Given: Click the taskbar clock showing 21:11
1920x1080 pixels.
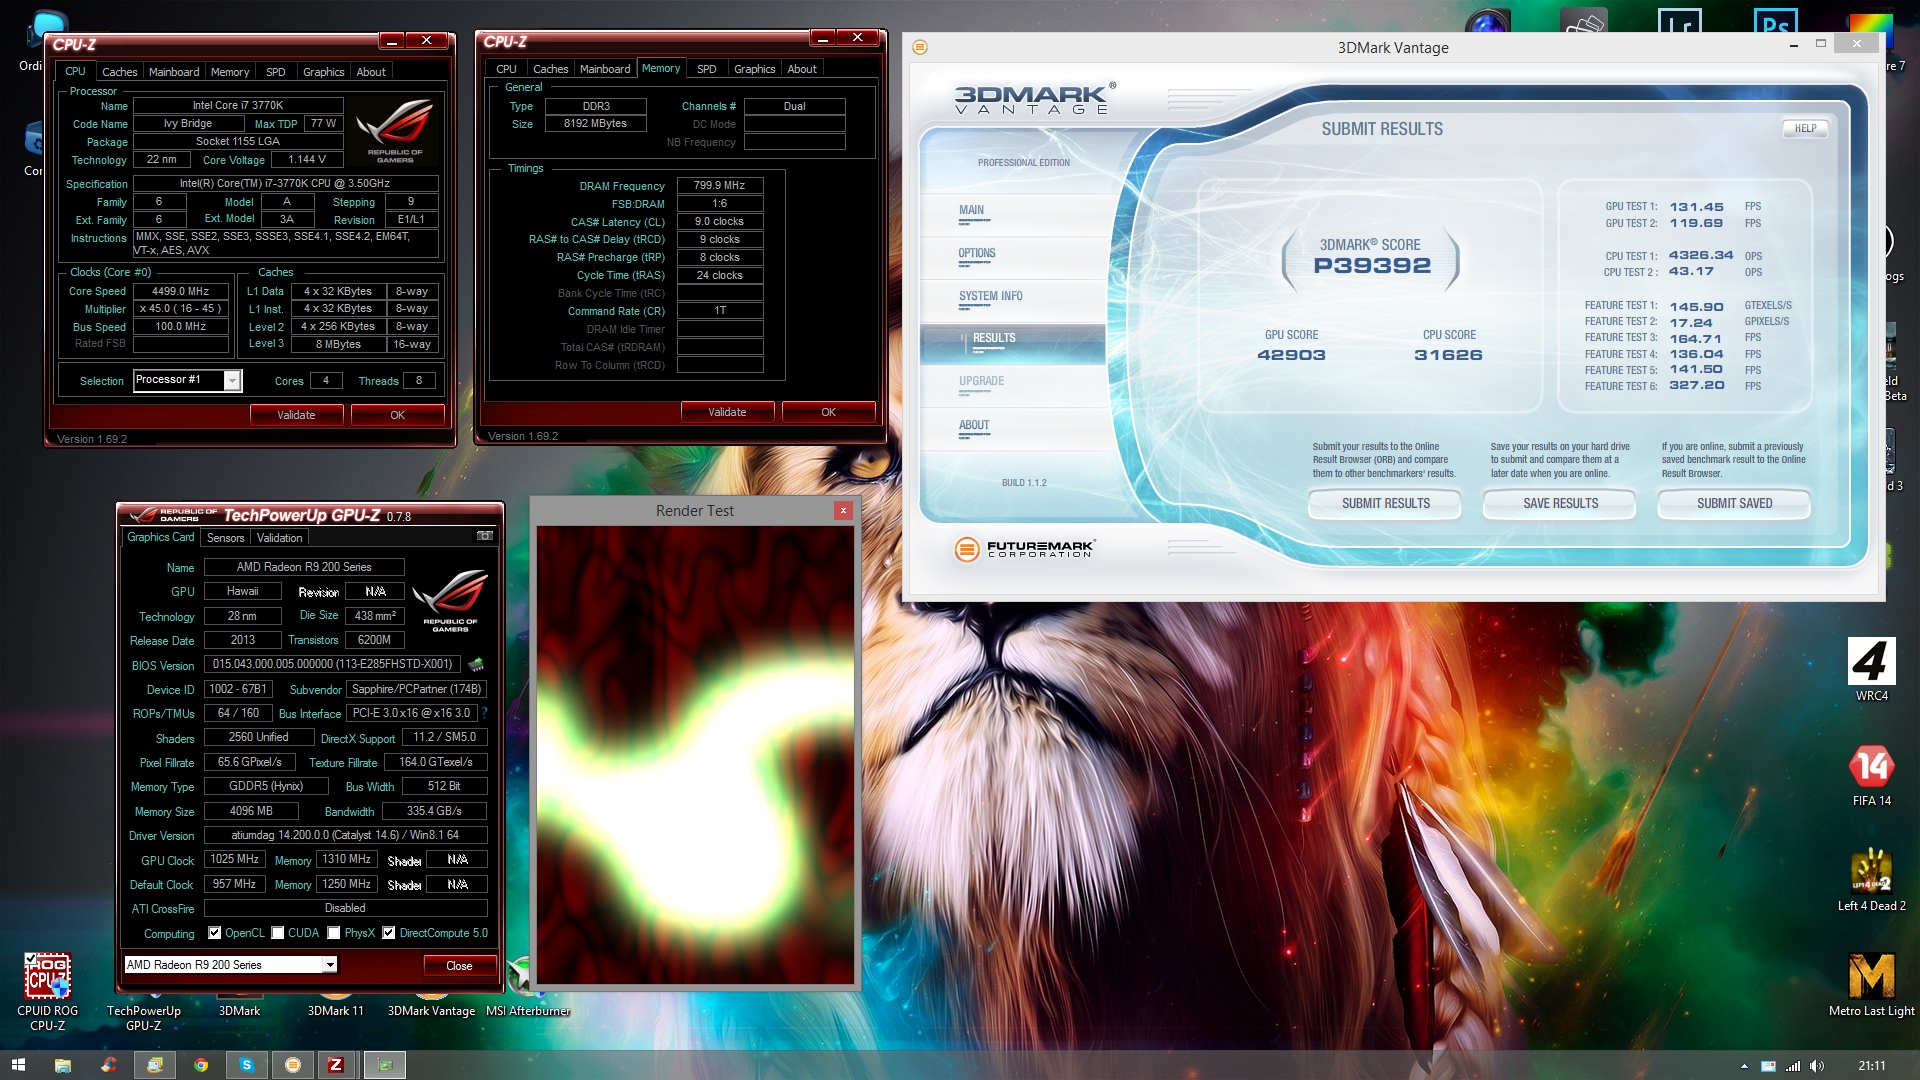Looking at the screenshot, I should coord(1872,1066).
